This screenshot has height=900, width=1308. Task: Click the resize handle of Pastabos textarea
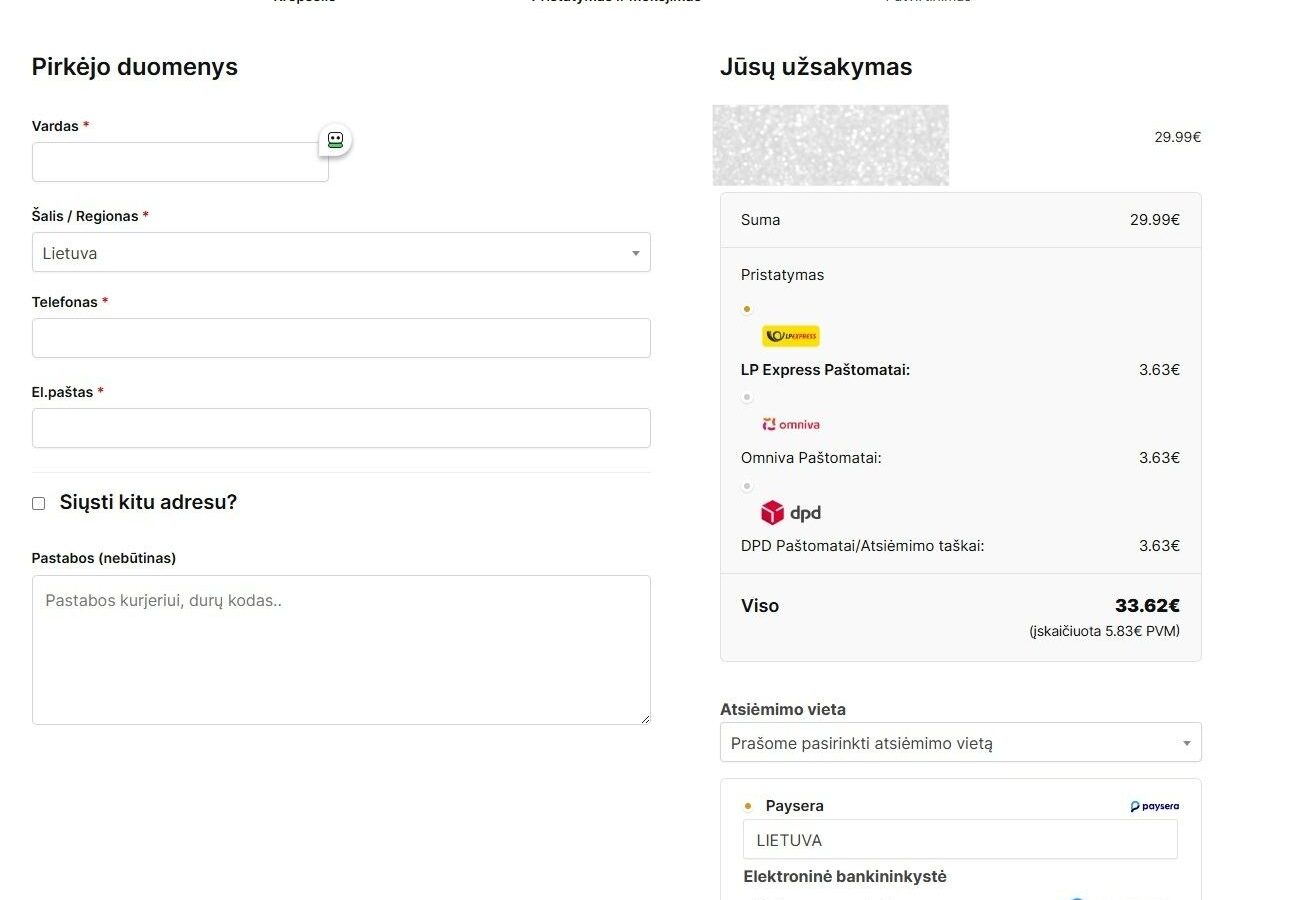[x=644, y=718]
